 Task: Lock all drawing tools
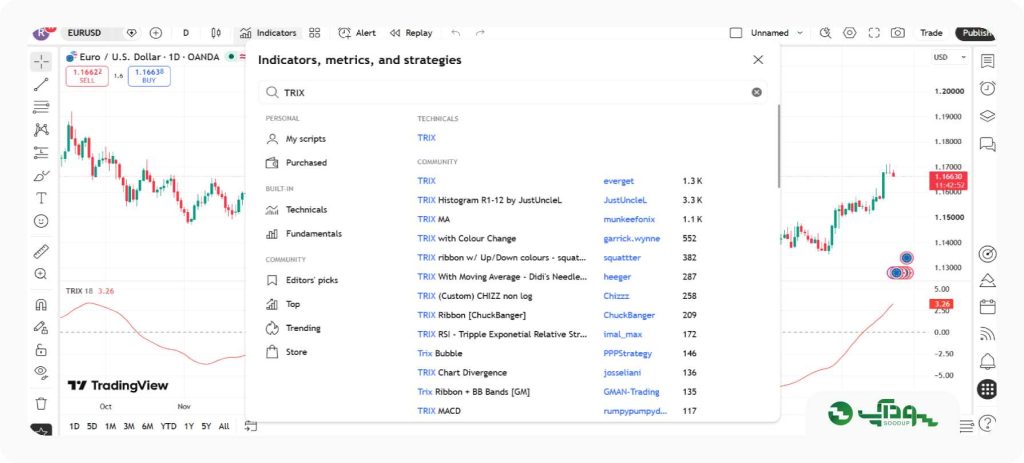pyautogui.click(x=41, y=350)
